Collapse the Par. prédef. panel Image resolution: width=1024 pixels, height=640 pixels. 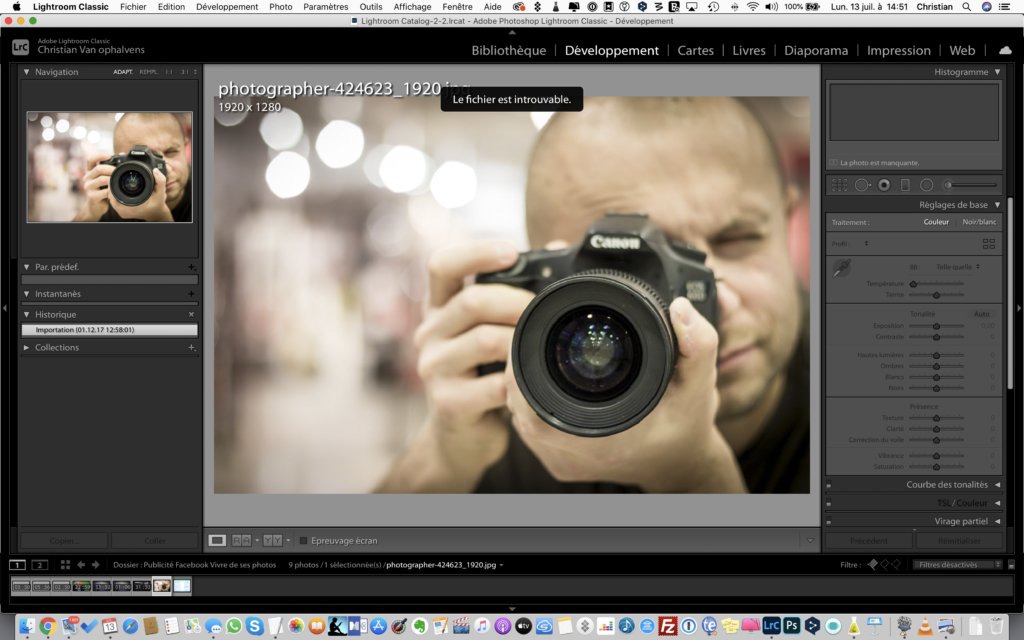(27, 267)
